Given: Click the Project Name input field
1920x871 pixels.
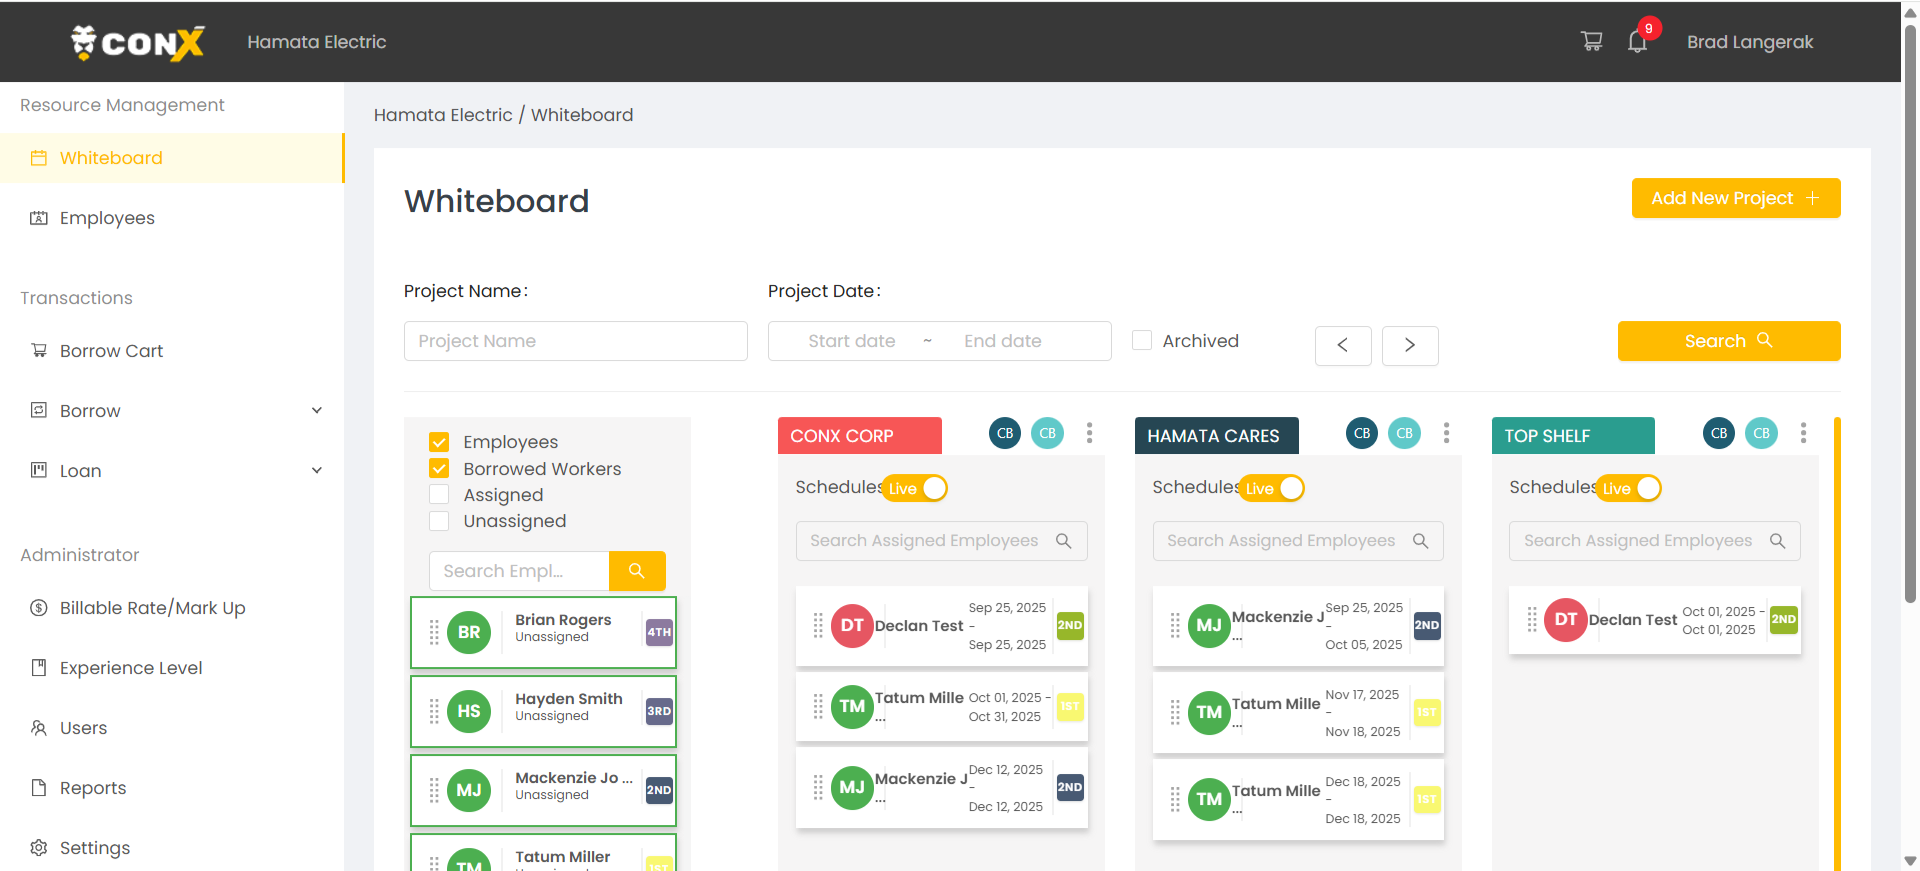Looking at the screenshot, I should pos(575,341).
